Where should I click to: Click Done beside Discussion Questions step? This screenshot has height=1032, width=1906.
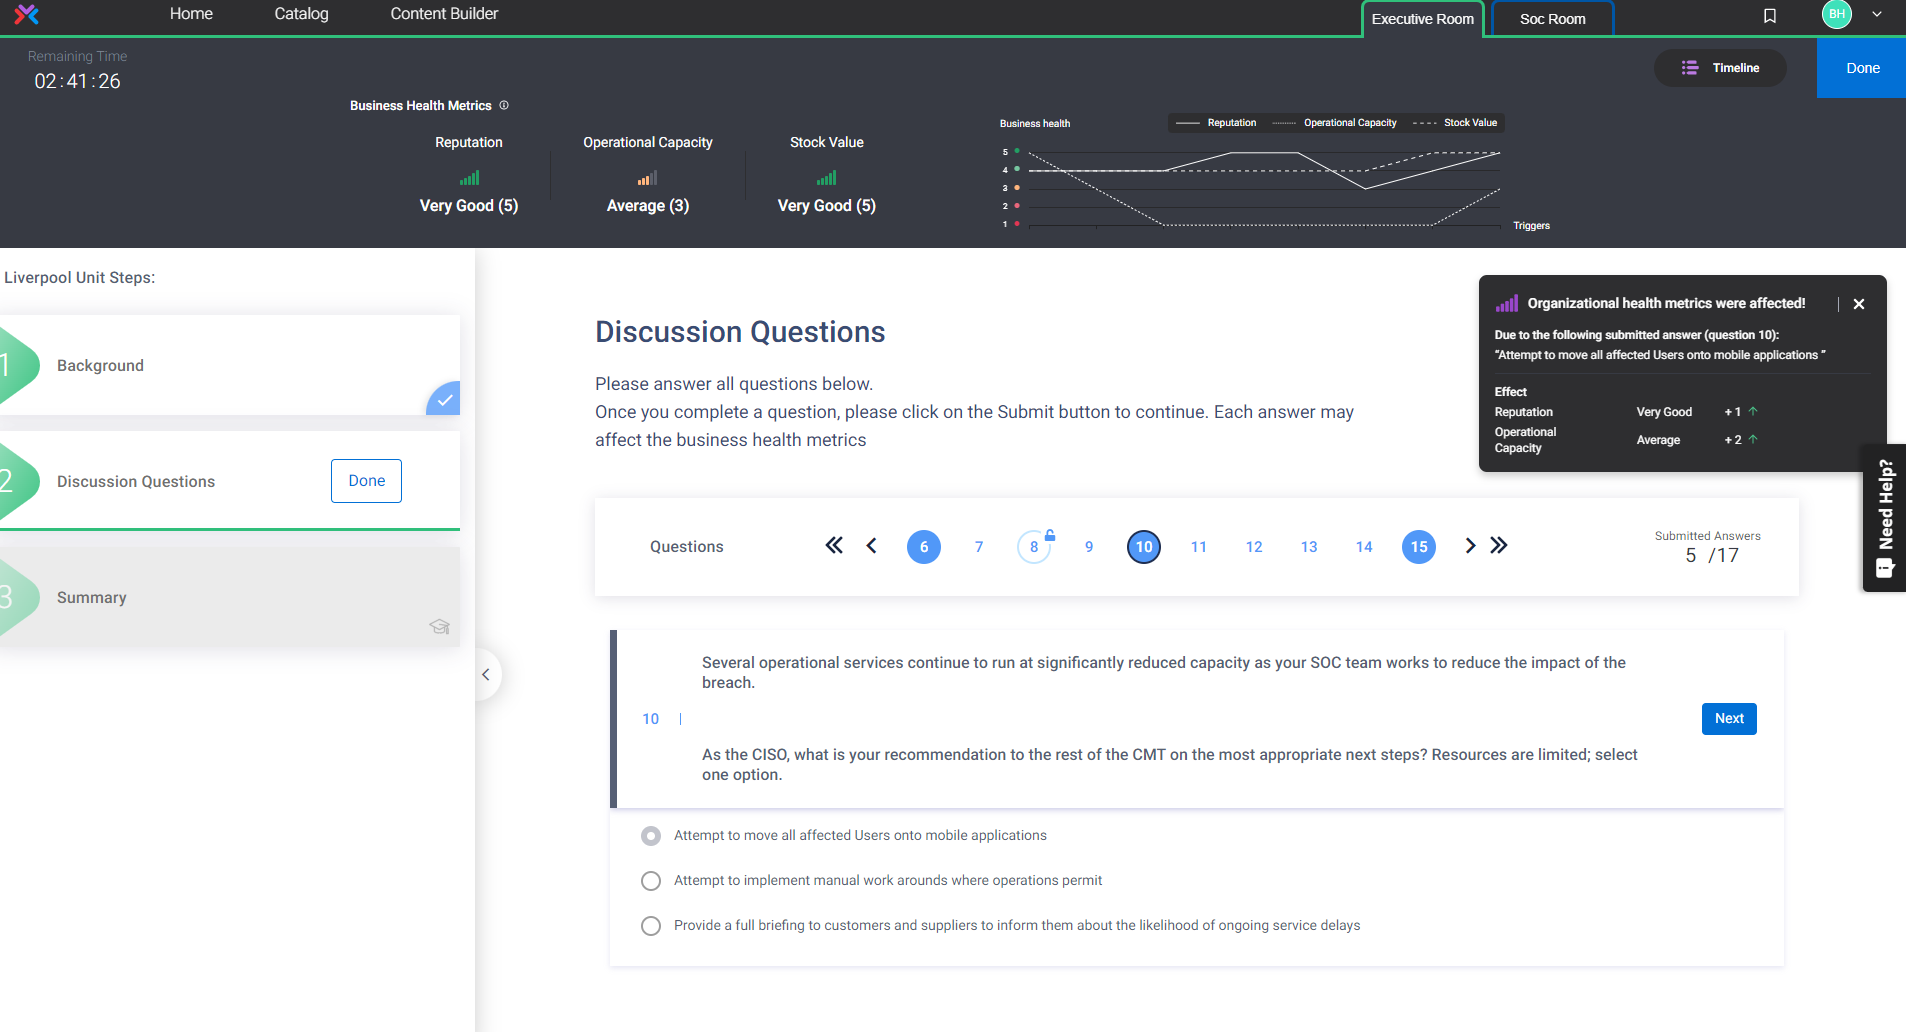(x=366, y=481)
